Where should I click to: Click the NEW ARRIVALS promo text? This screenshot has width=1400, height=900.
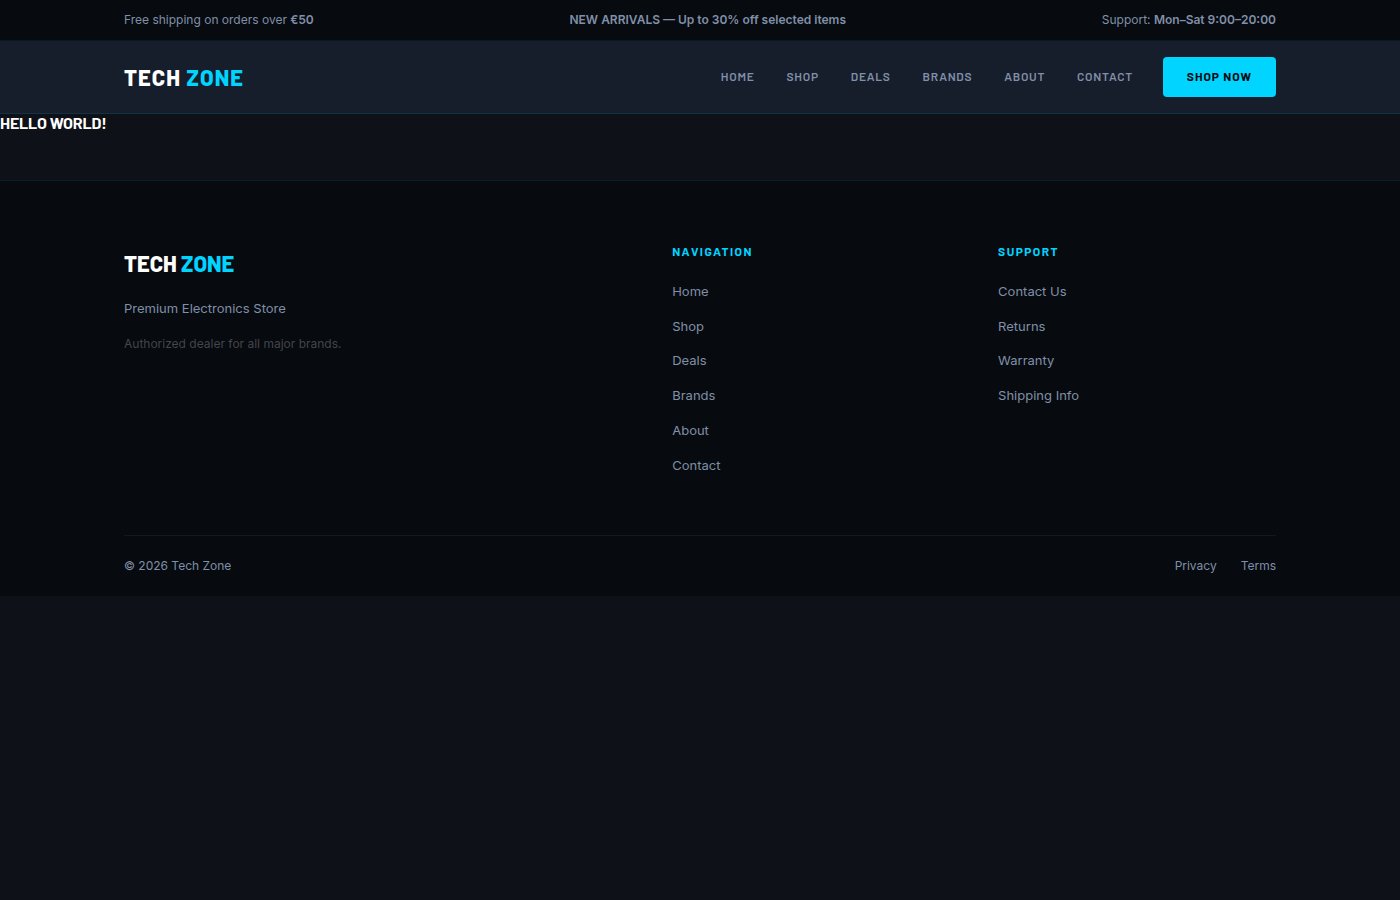(x=707, y=20)
